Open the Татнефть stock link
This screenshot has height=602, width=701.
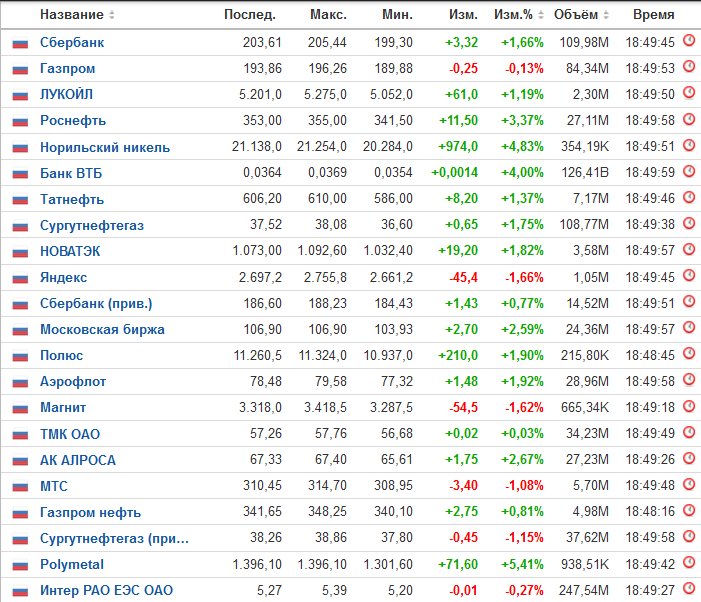72,199
